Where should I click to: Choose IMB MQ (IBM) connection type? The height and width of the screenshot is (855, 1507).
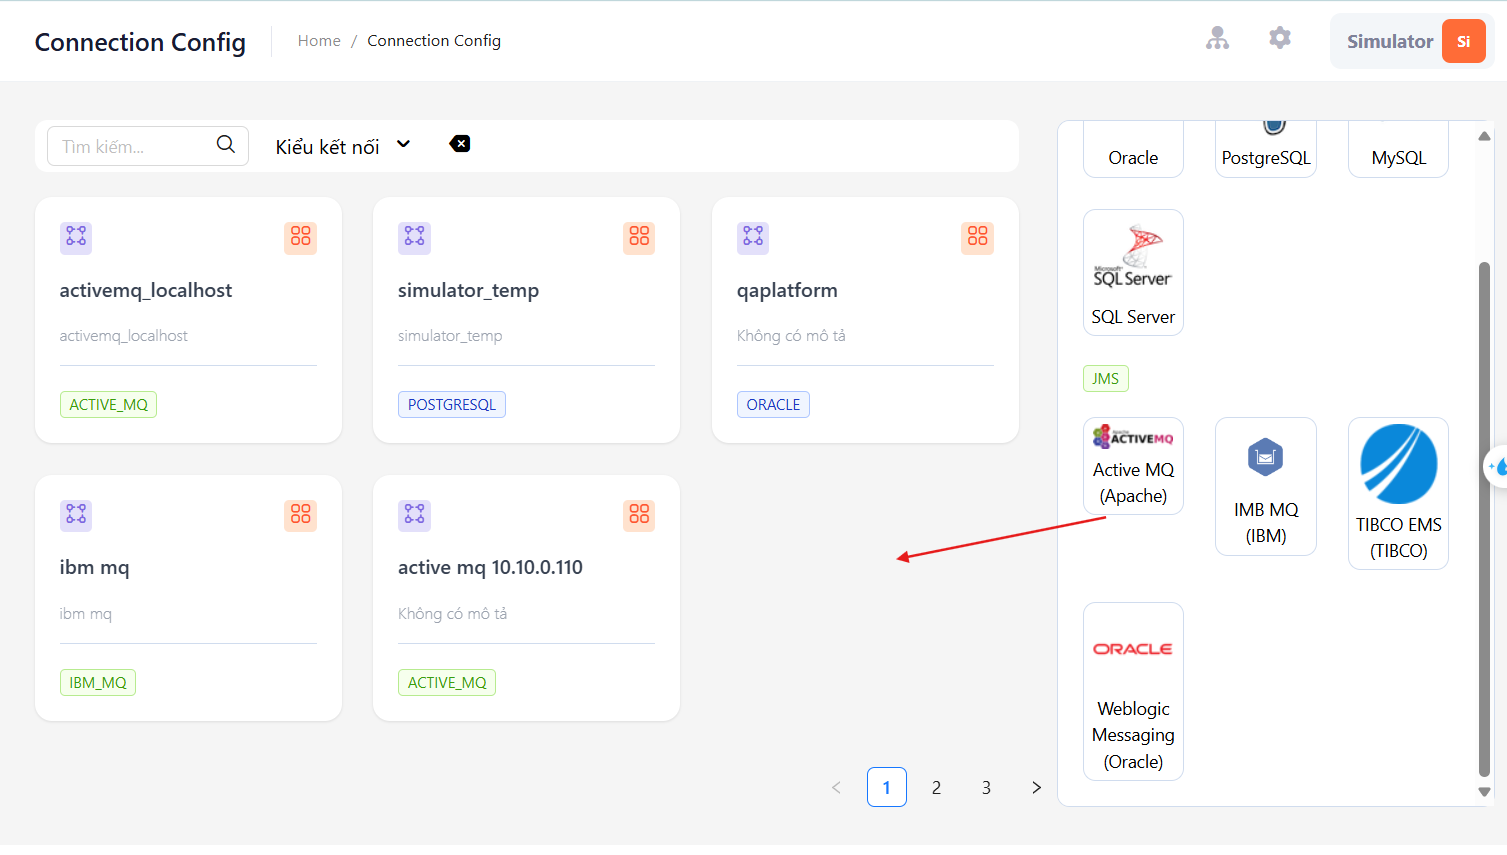click(1266, 486)
